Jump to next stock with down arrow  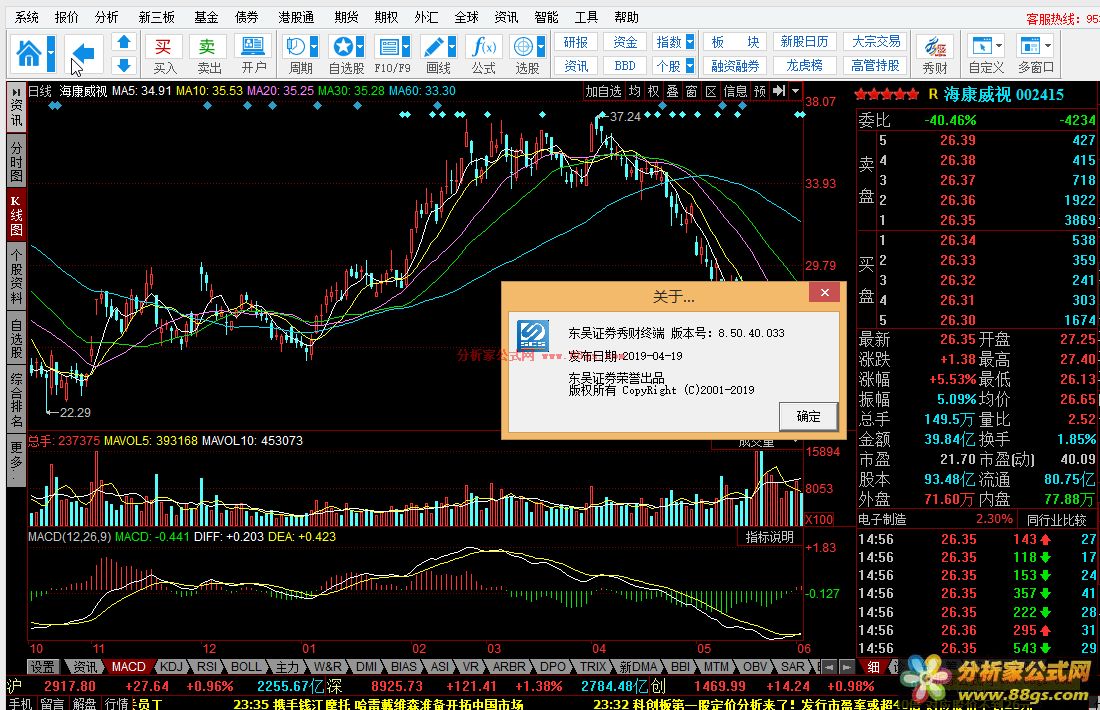(x=124, y=65)
